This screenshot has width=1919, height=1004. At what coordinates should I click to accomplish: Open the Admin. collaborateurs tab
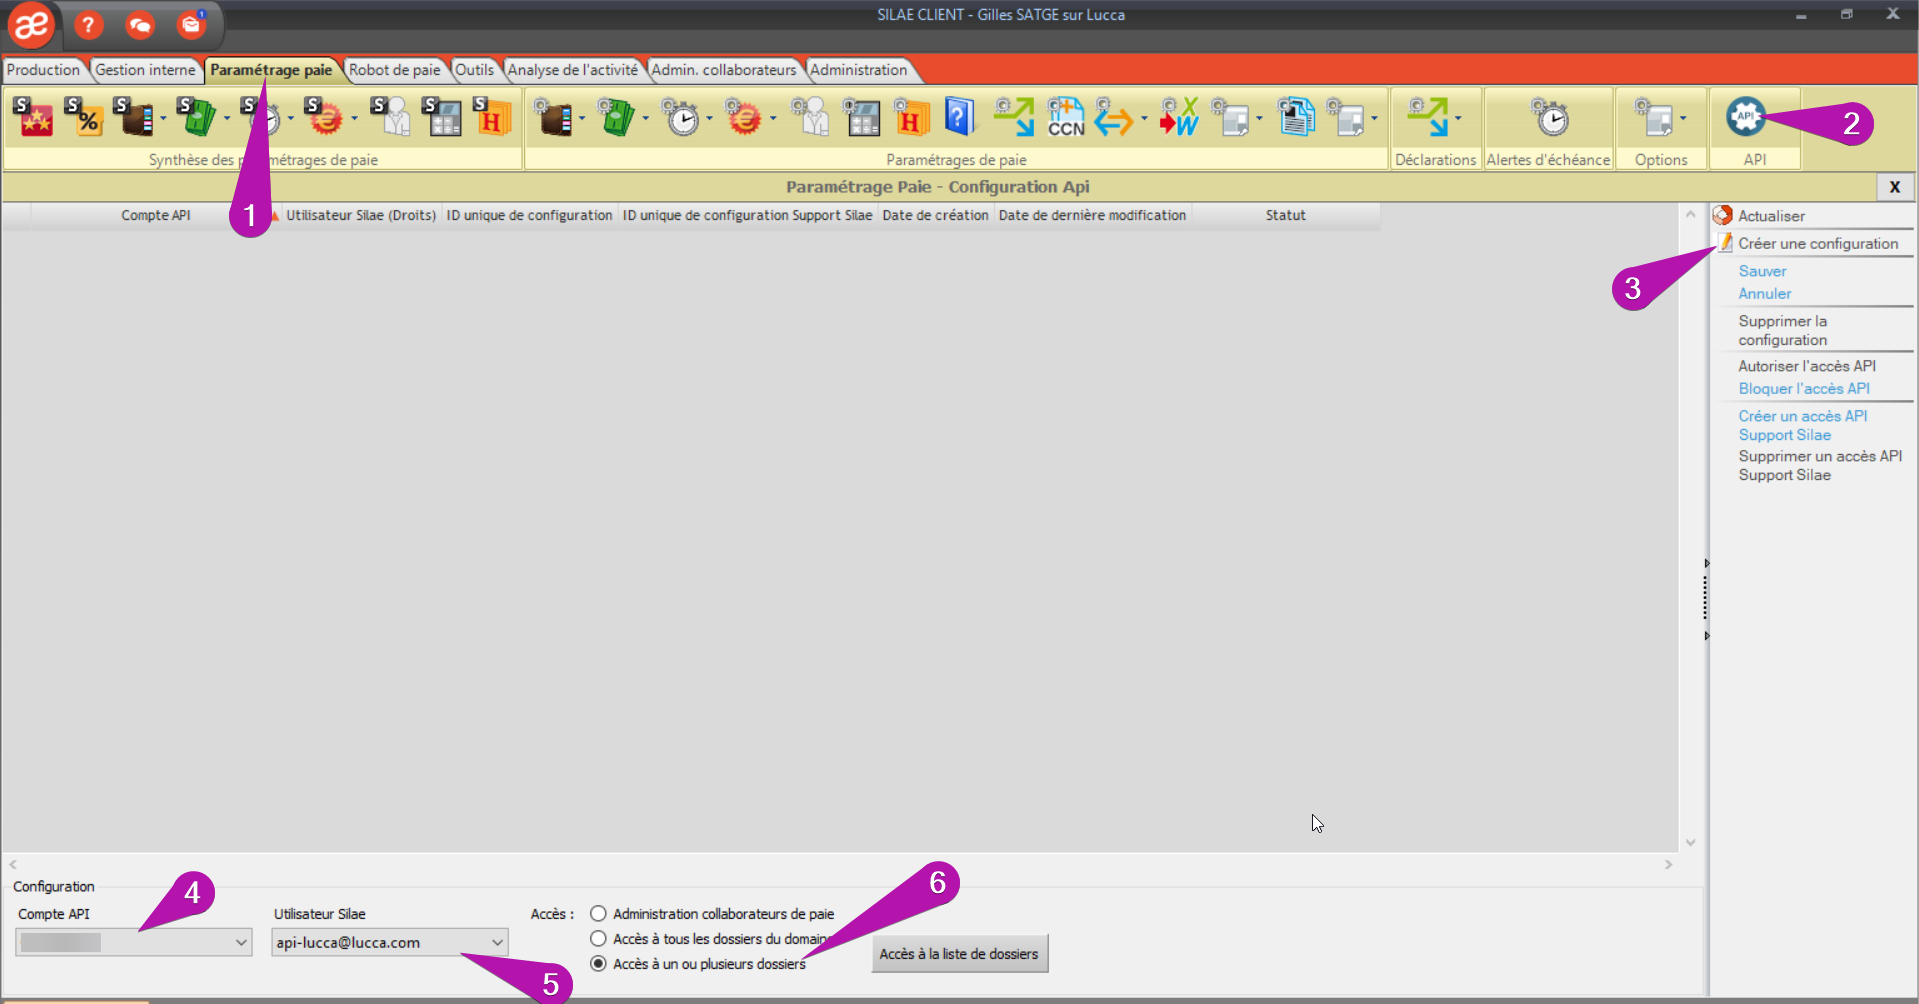tap(724, 70)
